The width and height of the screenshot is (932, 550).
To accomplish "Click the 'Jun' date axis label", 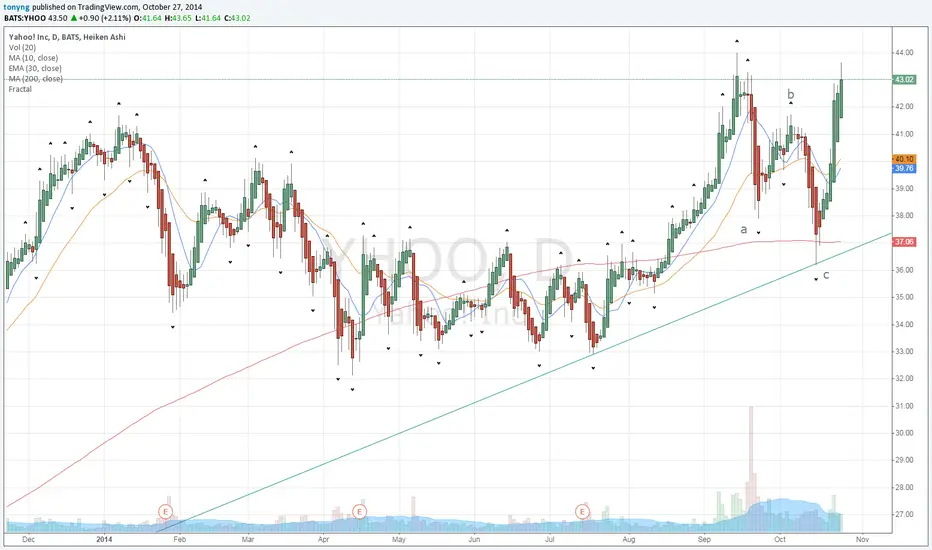I will (474, 540).
